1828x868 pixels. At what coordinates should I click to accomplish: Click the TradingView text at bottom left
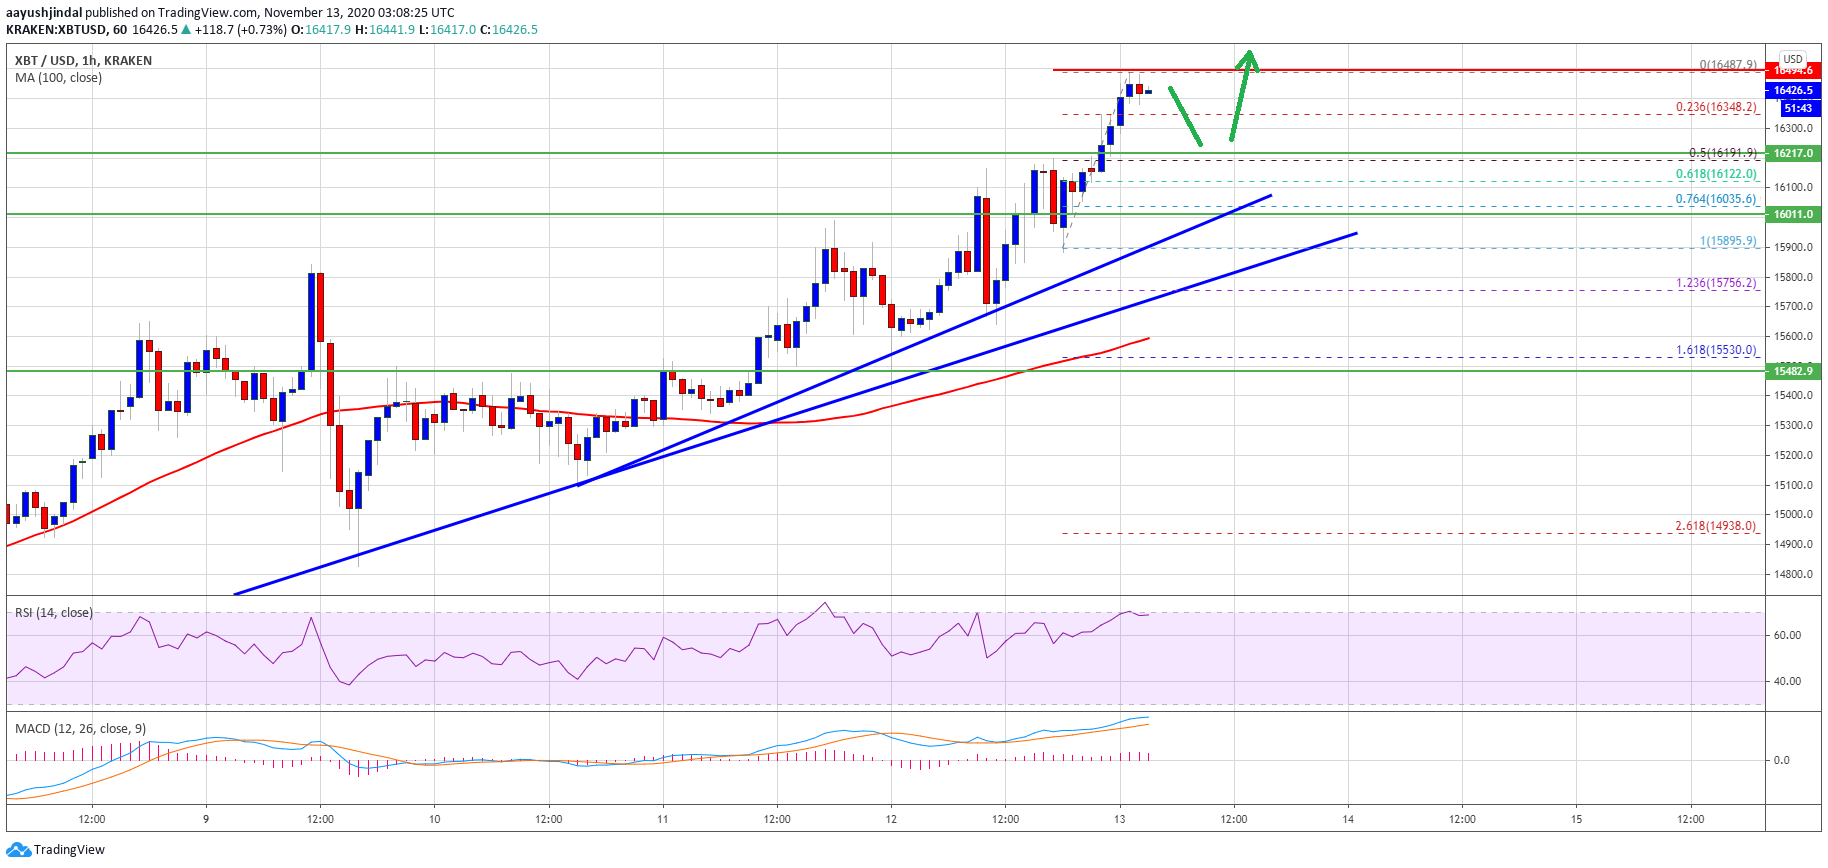[x=69, y=850]
